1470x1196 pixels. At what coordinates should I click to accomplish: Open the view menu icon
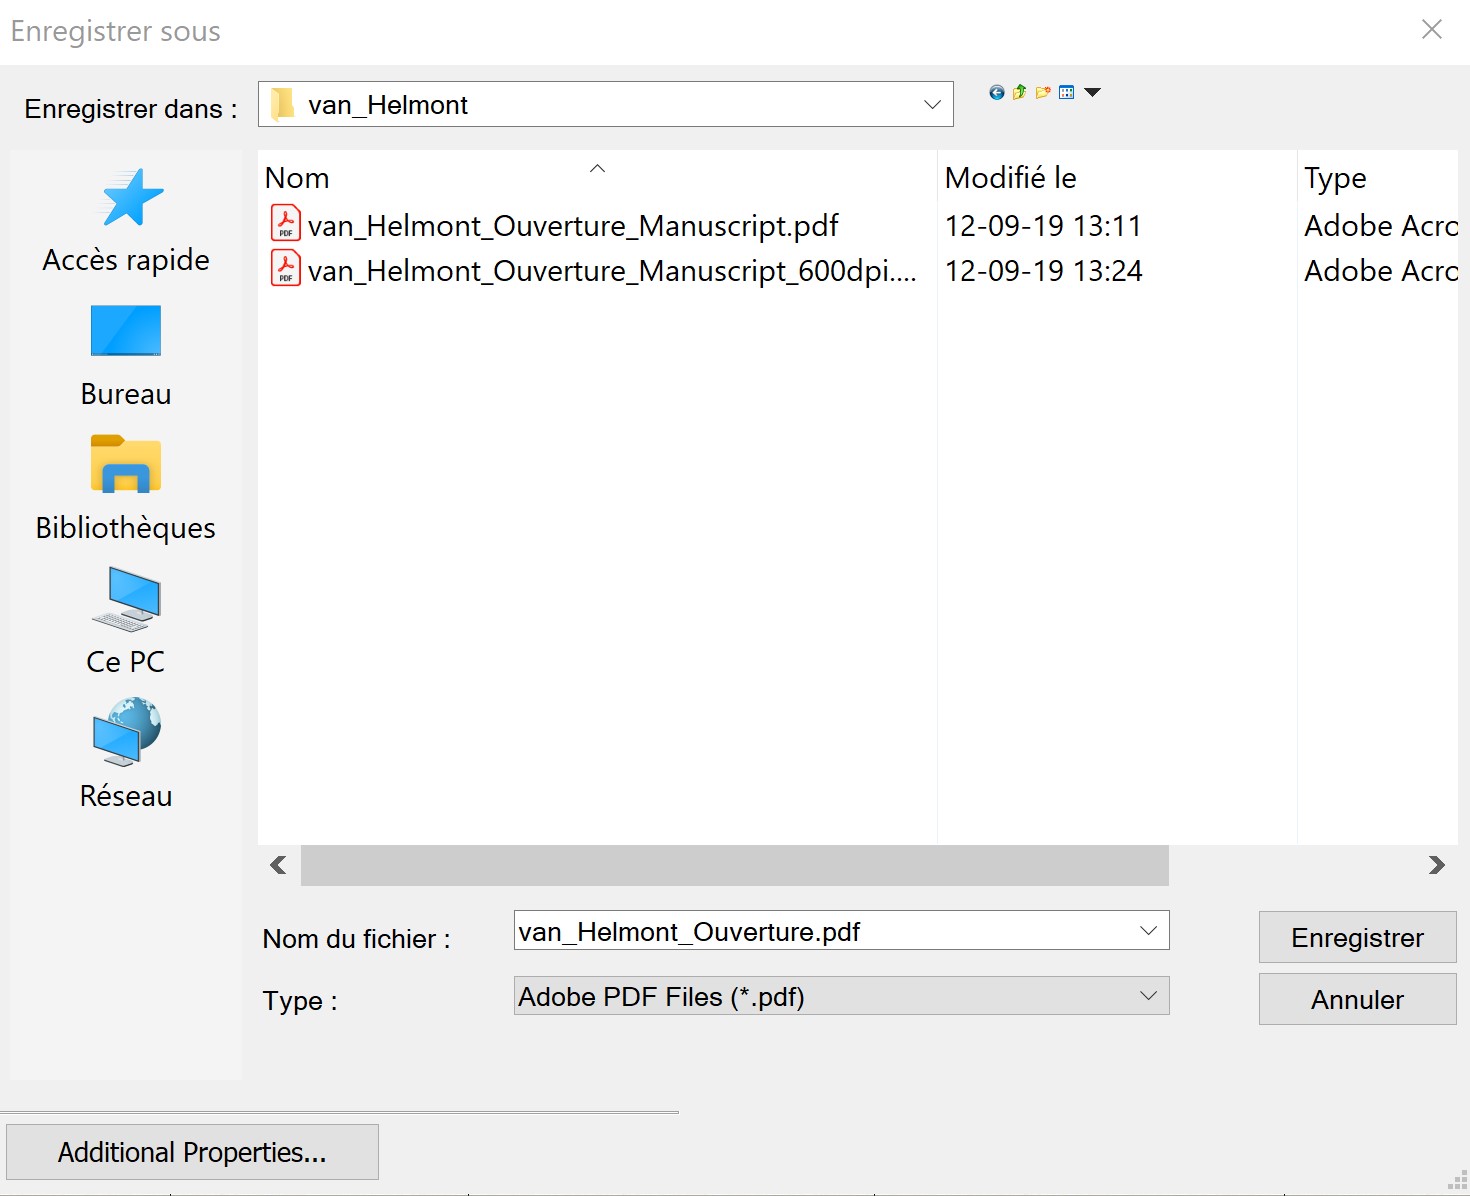click(x=1067, y=93)
